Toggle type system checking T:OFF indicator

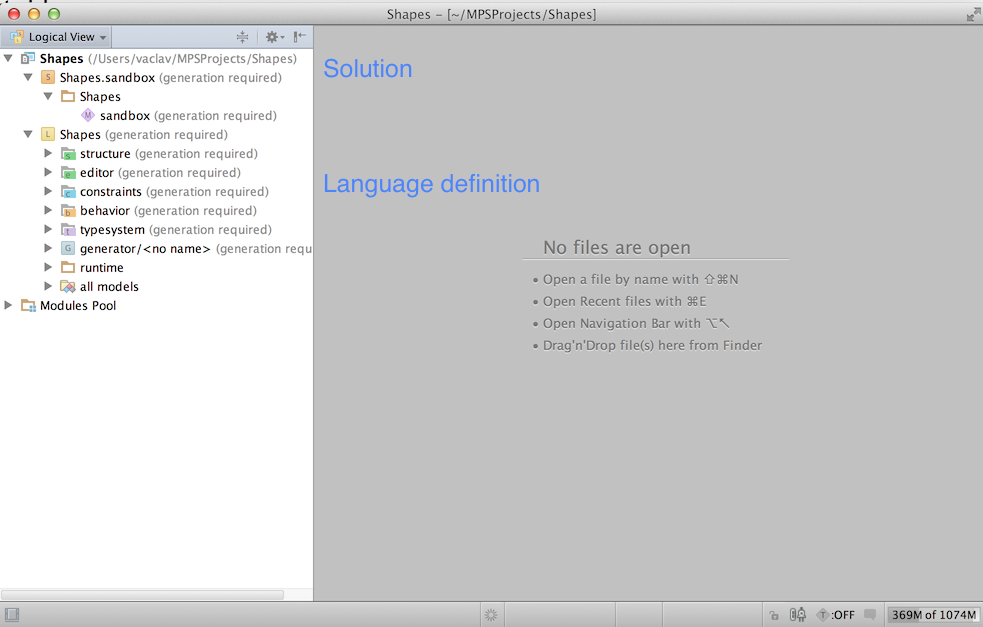[835, 615]
